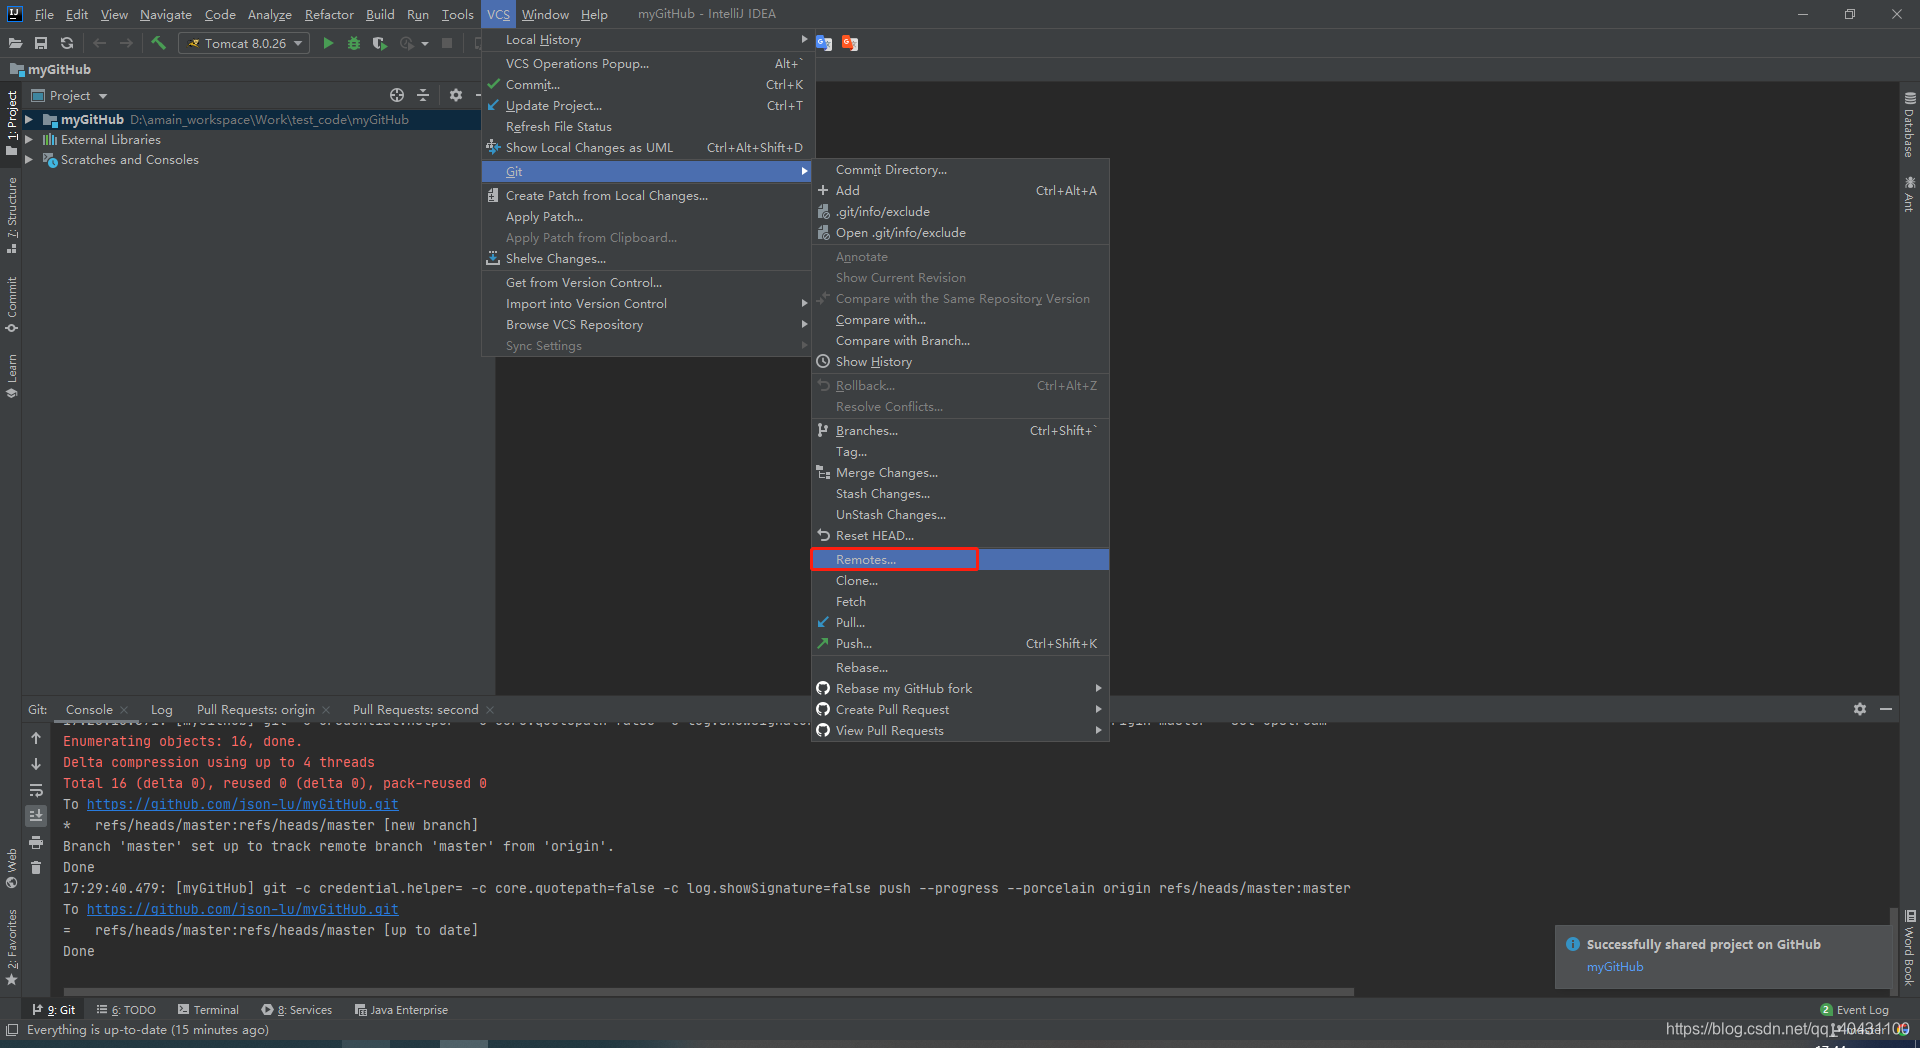Expand the Create Pull Request submenu
The image size is (1920, 1048).
(x=960, y=710)
